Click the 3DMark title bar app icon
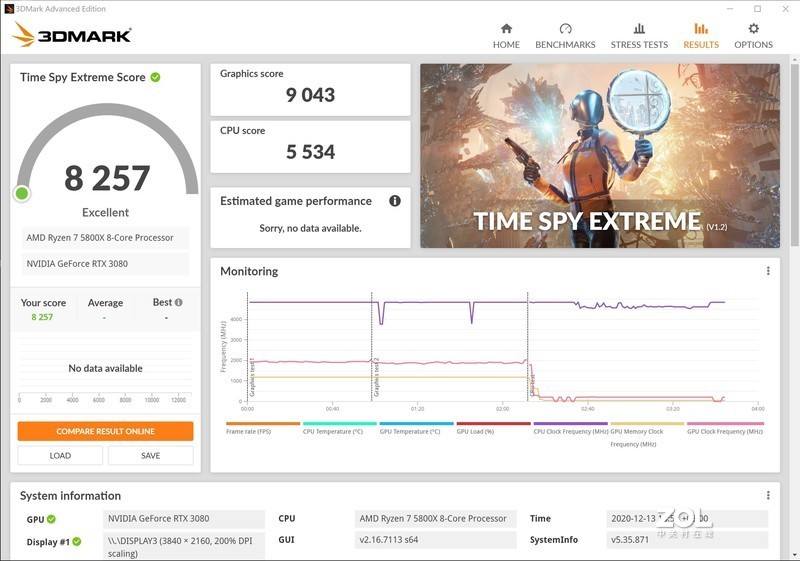The height and width of the screenshot is (561, 800). tap(9, 9)
